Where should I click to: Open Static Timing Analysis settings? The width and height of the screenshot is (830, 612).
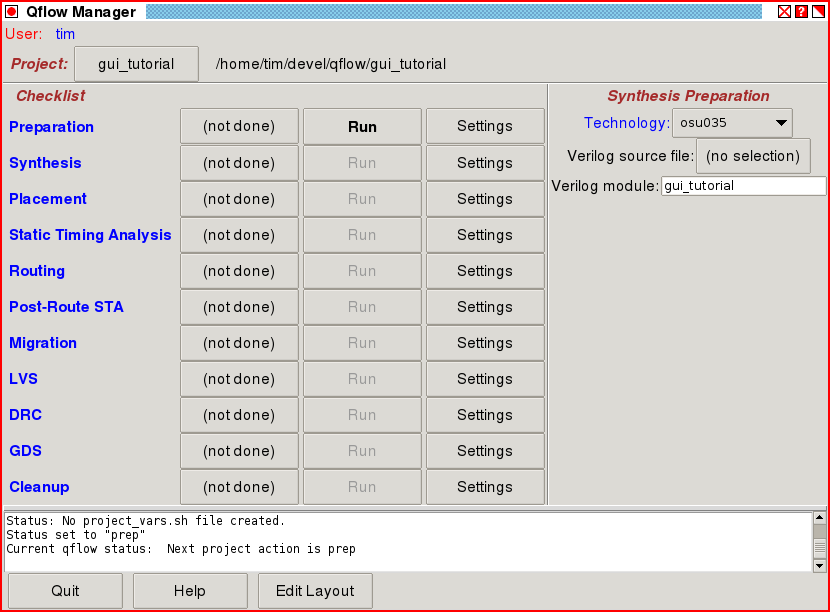485,235
